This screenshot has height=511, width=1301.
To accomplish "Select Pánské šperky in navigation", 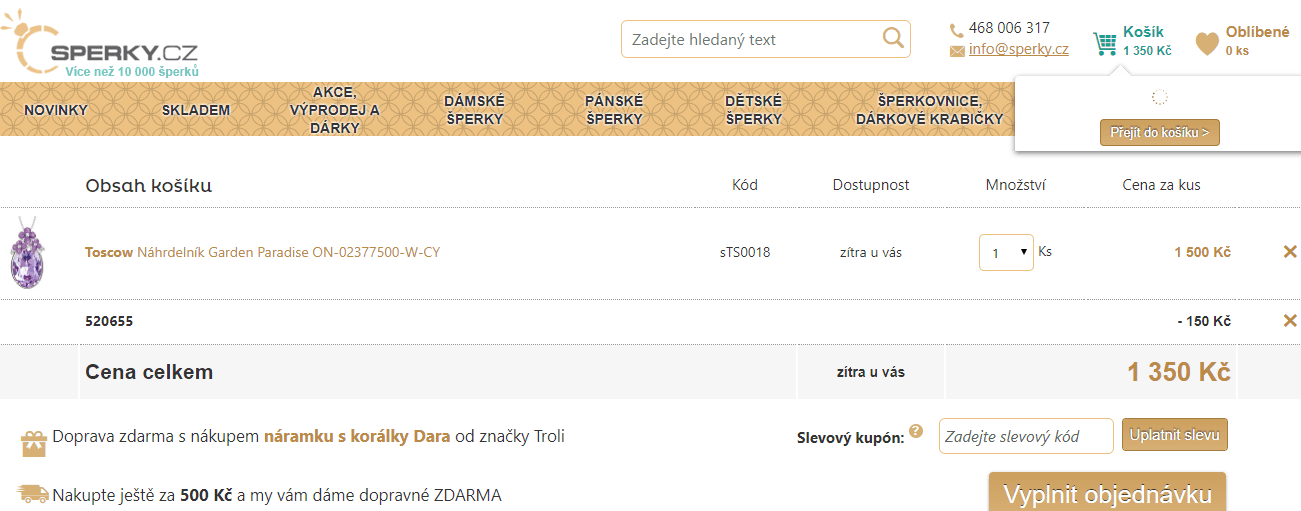I will coord(614,110).
